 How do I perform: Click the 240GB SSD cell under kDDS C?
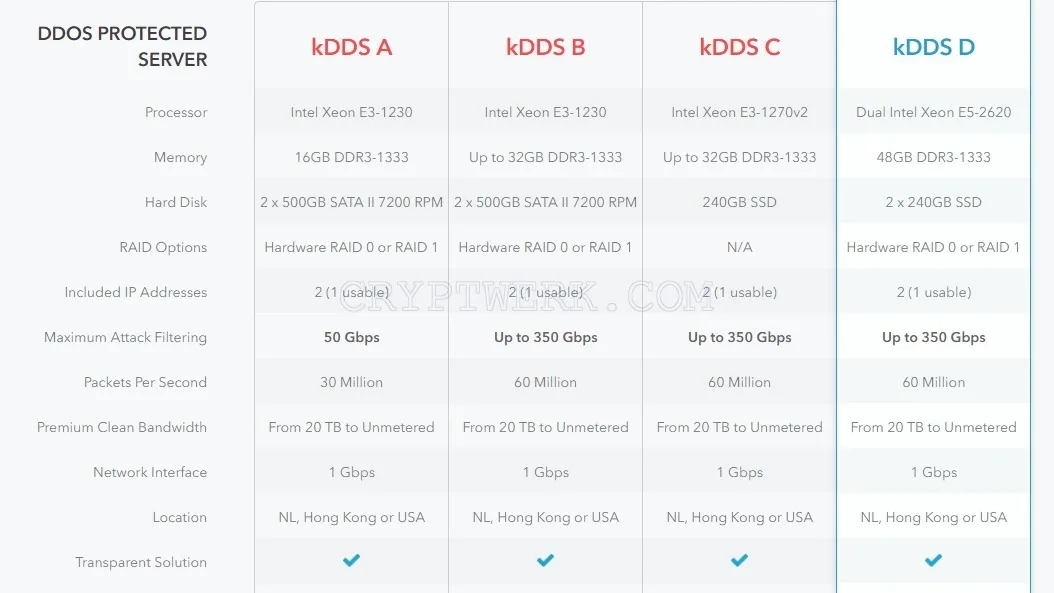click(739, 202)
